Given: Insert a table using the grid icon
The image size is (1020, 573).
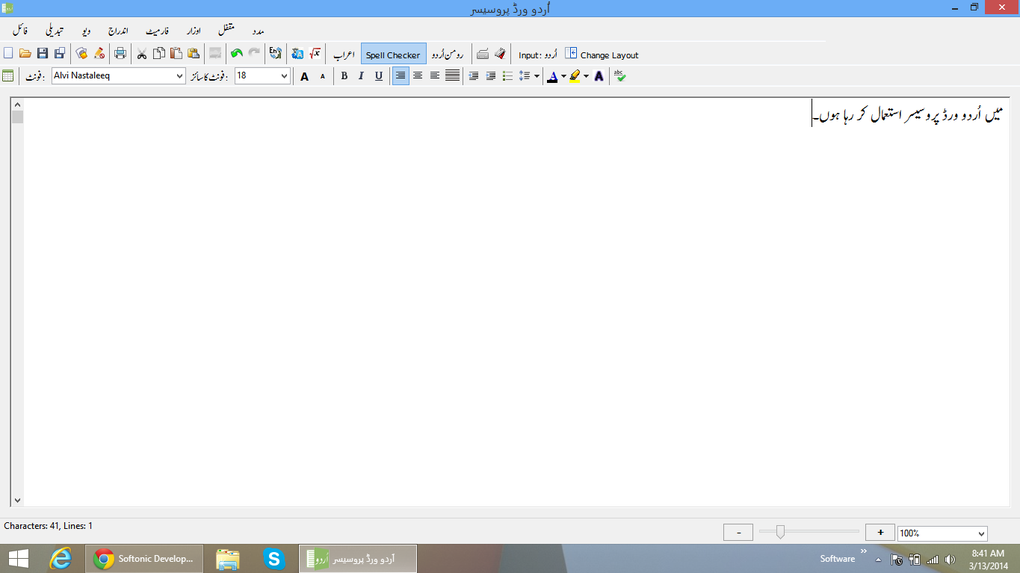Looking at the screenshot, I should pos(8,75).
